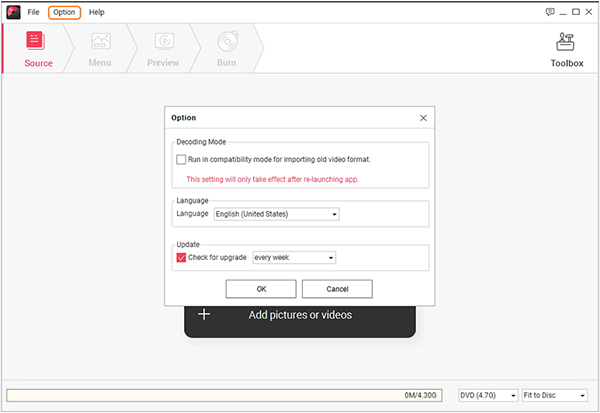Click the relaunch warning red text
The image size is (600, 413).
pos(272,179)
